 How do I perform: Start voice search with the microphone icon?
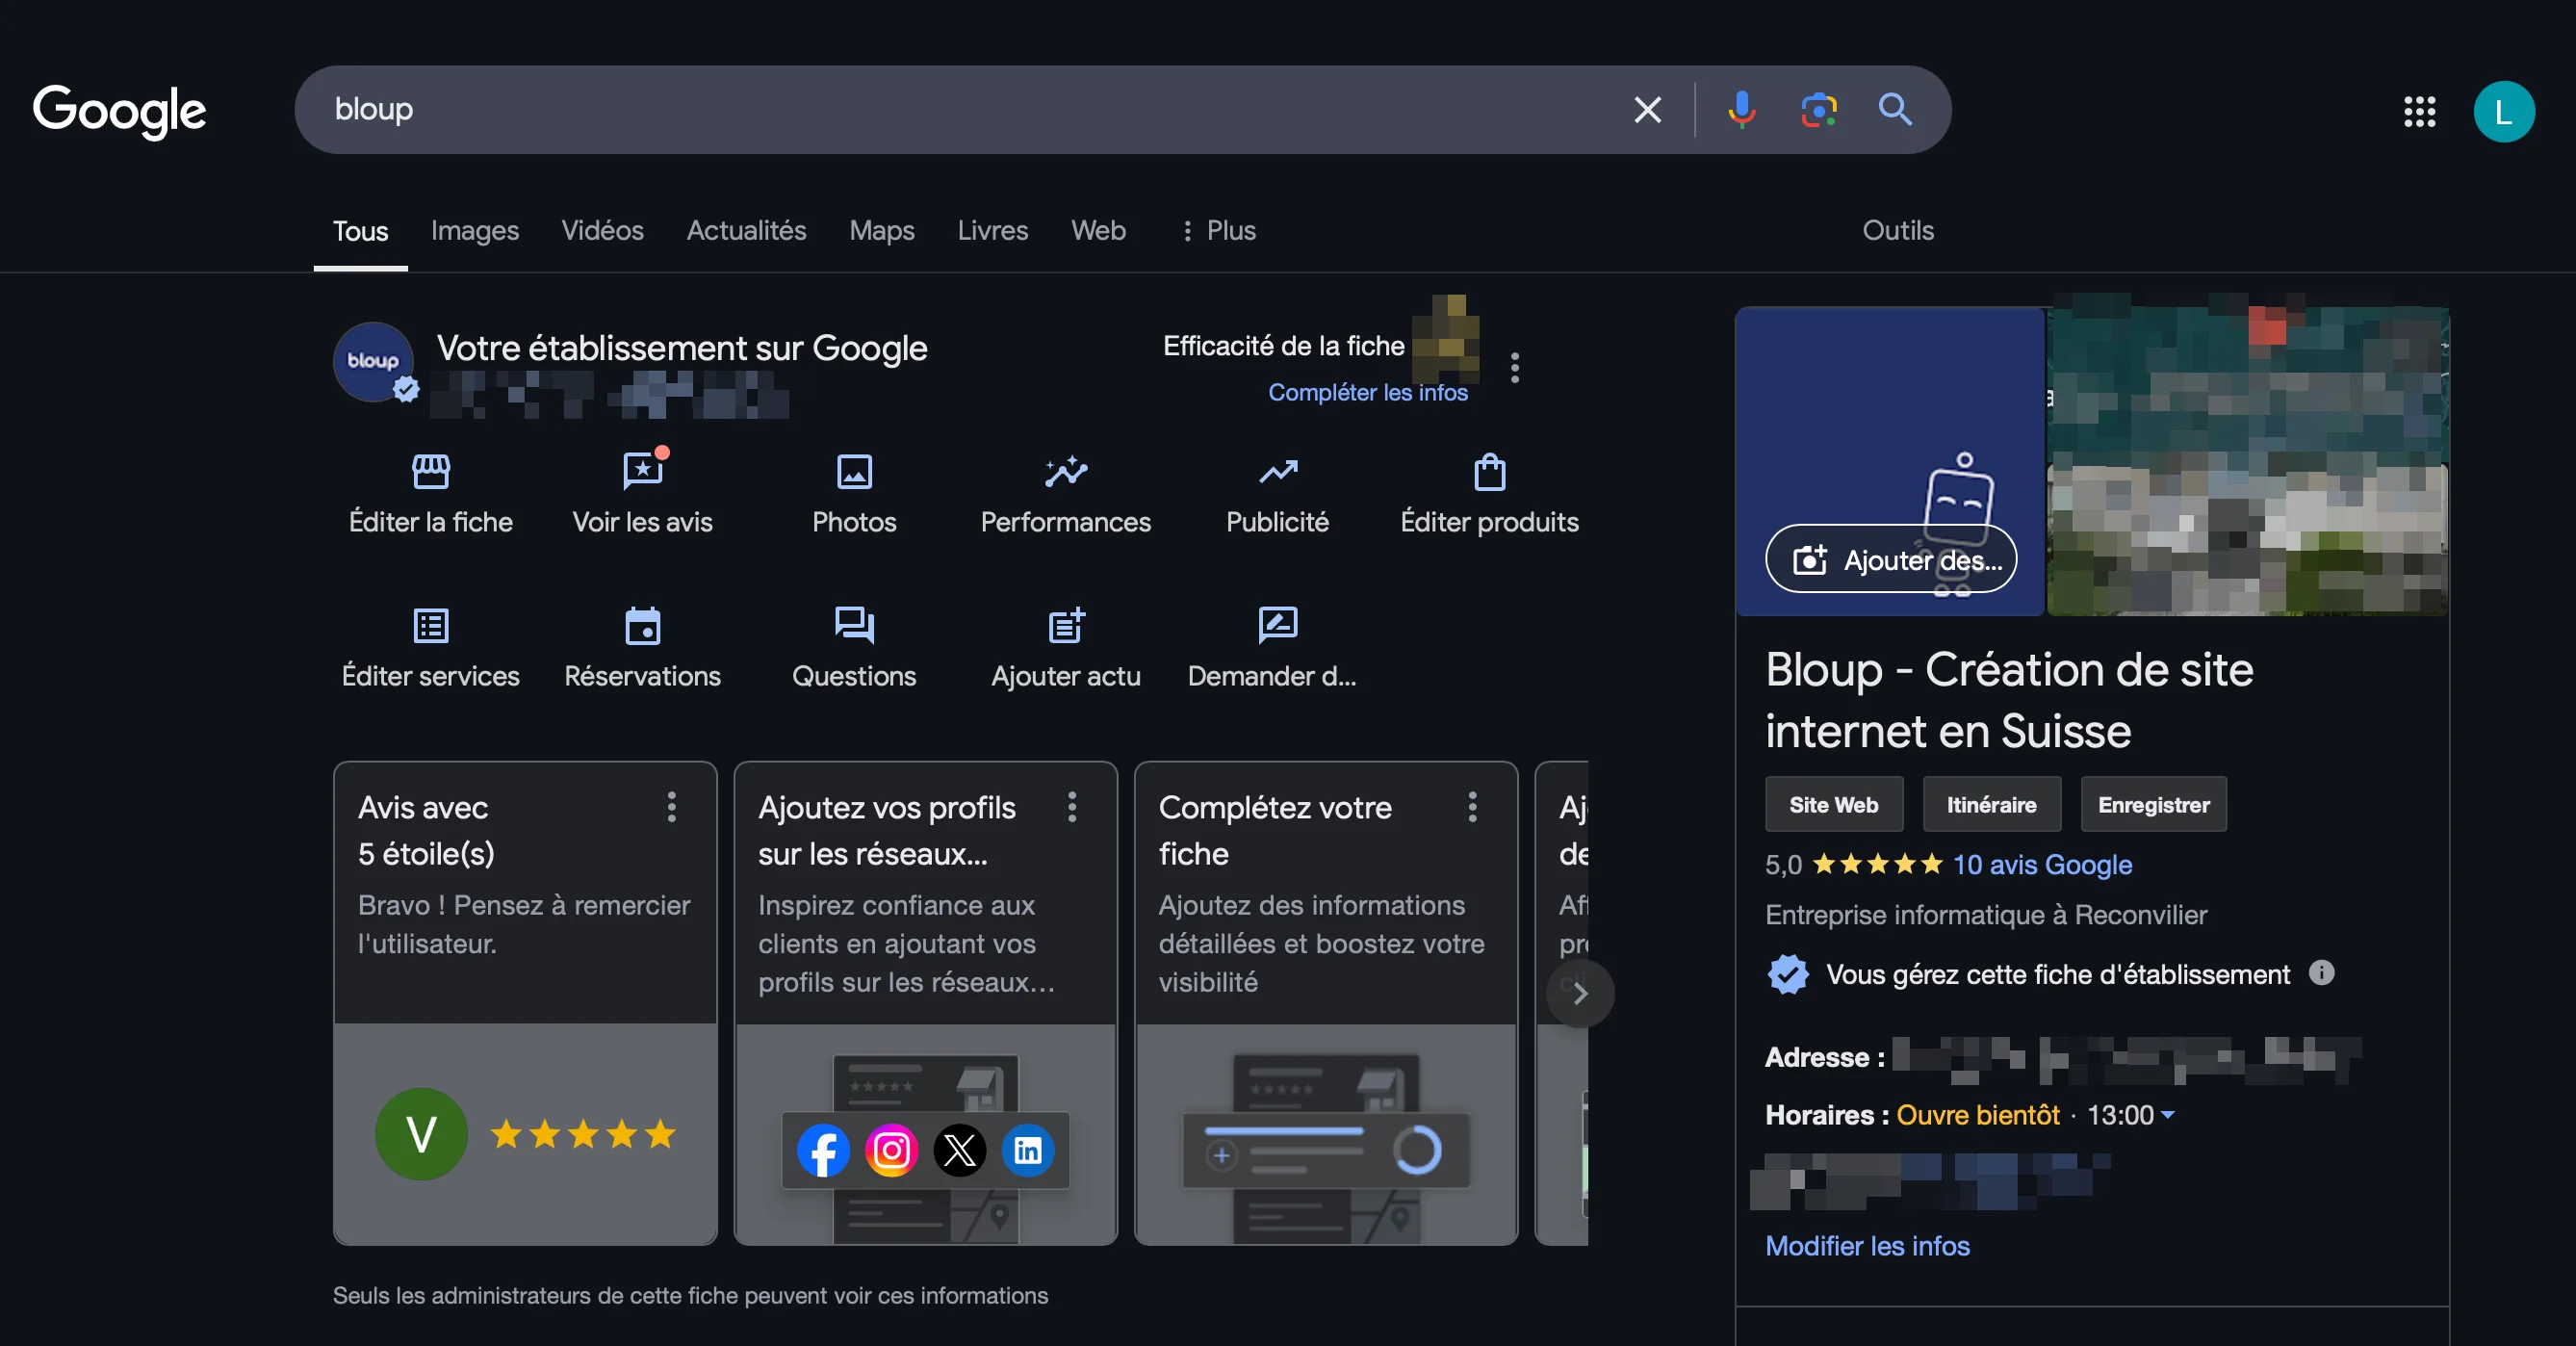point(1741,109)
